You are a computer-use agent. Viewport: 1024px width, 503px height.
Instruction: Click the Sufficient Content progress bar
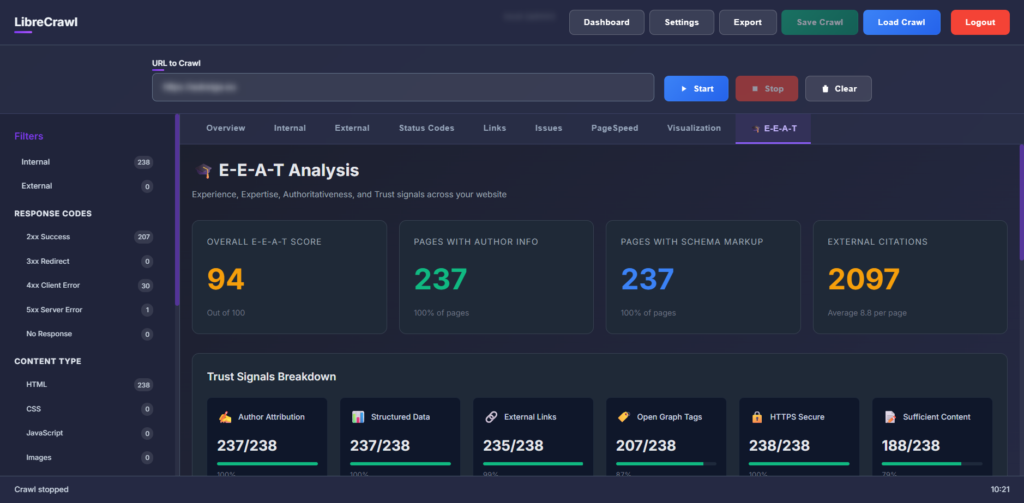coord(932,464)
